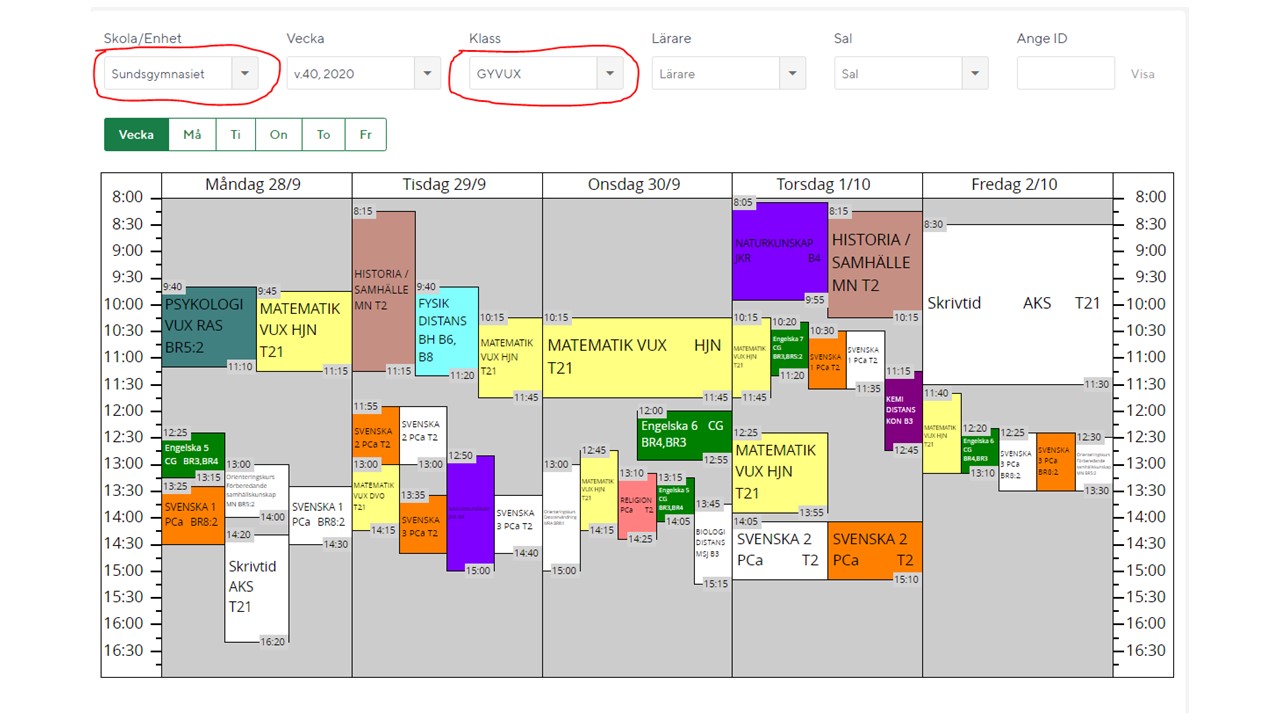This screenshot has width=1280, height=720.
Task: Open Tuesday's white SVENSKA 3 PCa T2 block
Action: 518,524
